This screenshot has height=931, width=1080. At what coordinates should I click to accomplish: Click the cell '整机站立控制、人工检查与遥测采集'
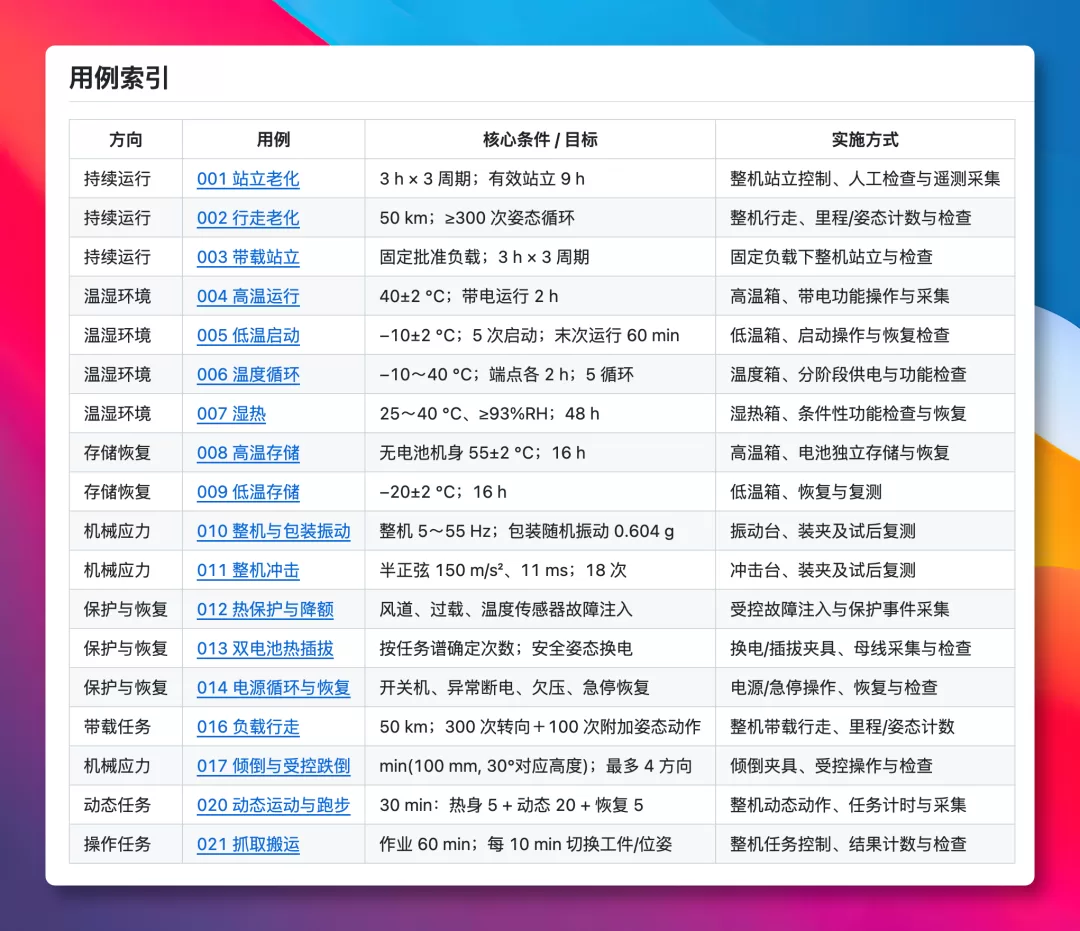tap(865, 179)
